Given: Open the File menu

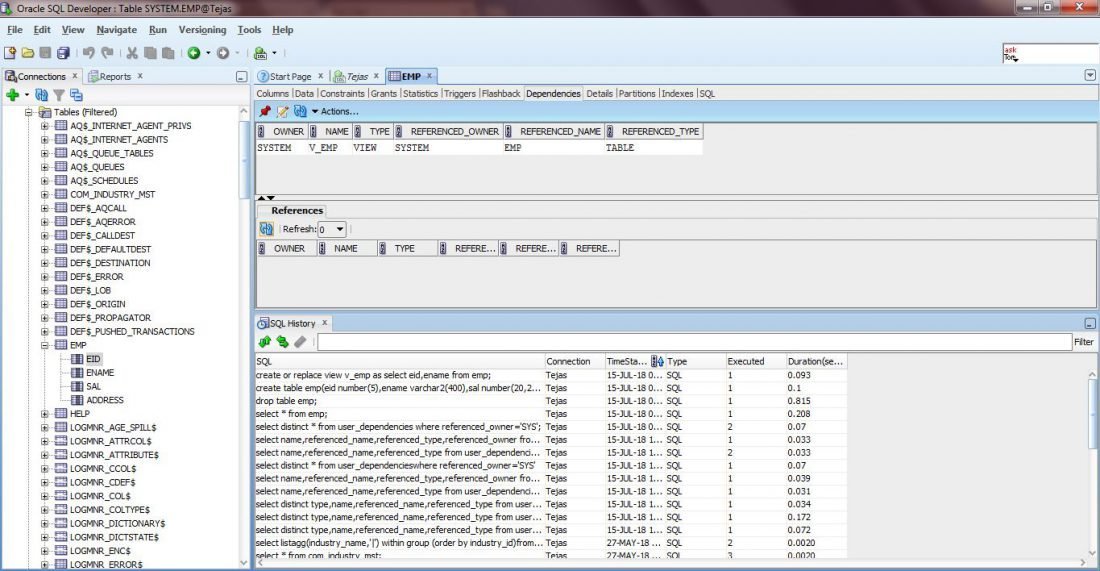Looking at the screenshot, I should pos(15,29).
